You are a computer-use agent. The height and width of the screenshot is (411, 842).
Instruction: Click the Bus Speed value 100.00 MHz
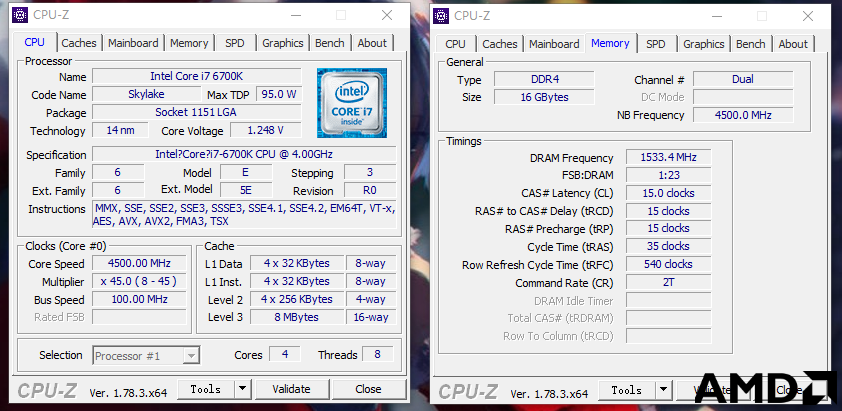pyautogui.click(x=140, y=299)
